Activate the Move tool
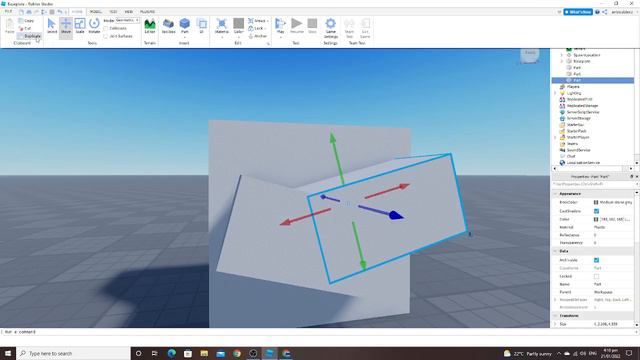Image resolution: width=640 pixels, height=360 pixels. (x=66, y=27)
